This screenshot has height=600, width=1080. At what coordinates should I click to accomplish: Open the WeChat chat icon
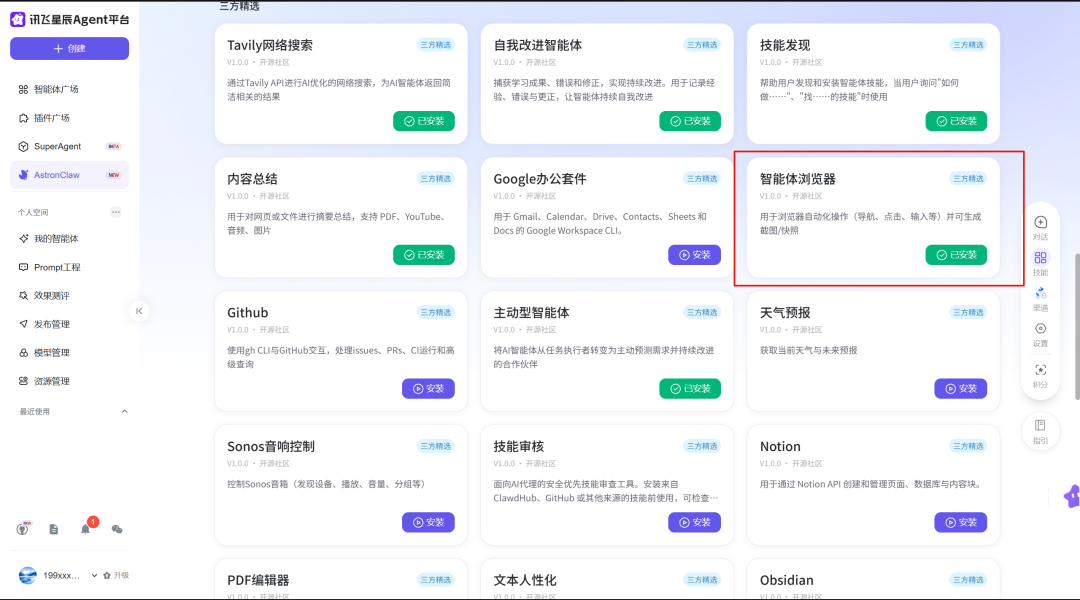(x=117, y=529)
